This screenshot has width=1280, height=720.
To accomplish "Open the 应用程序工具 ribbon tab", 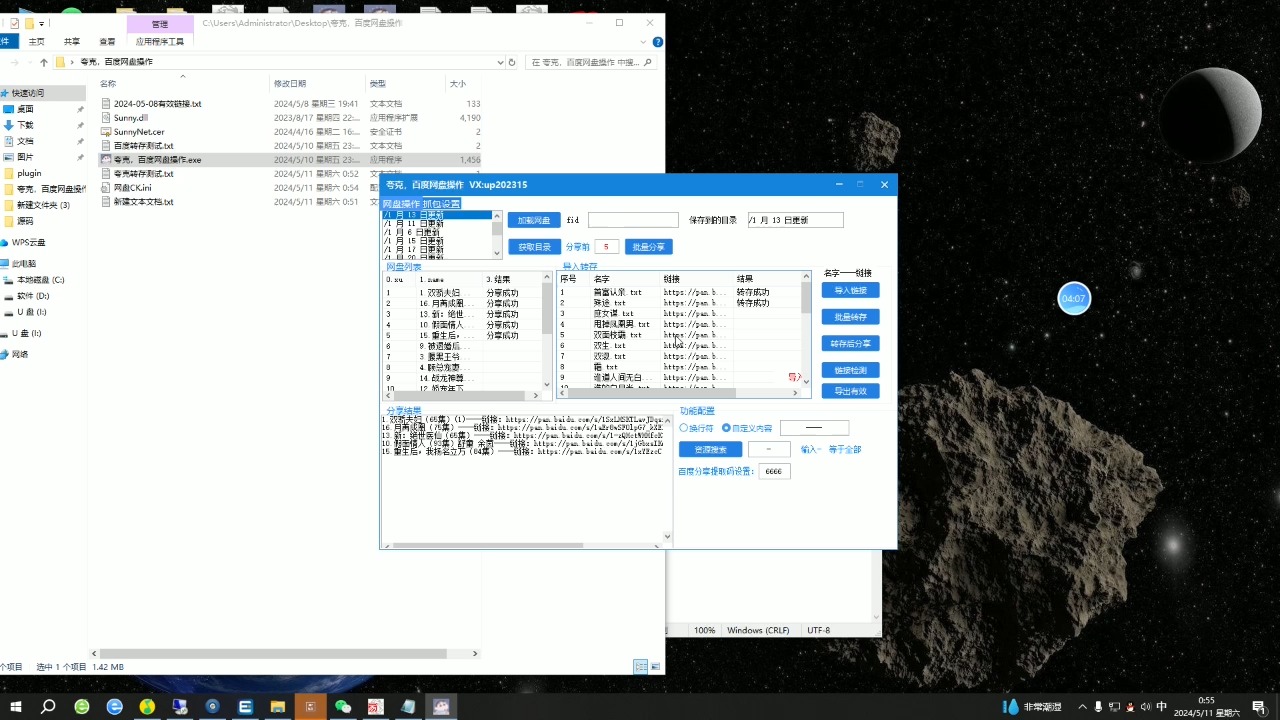I will (x=160, y=42).
